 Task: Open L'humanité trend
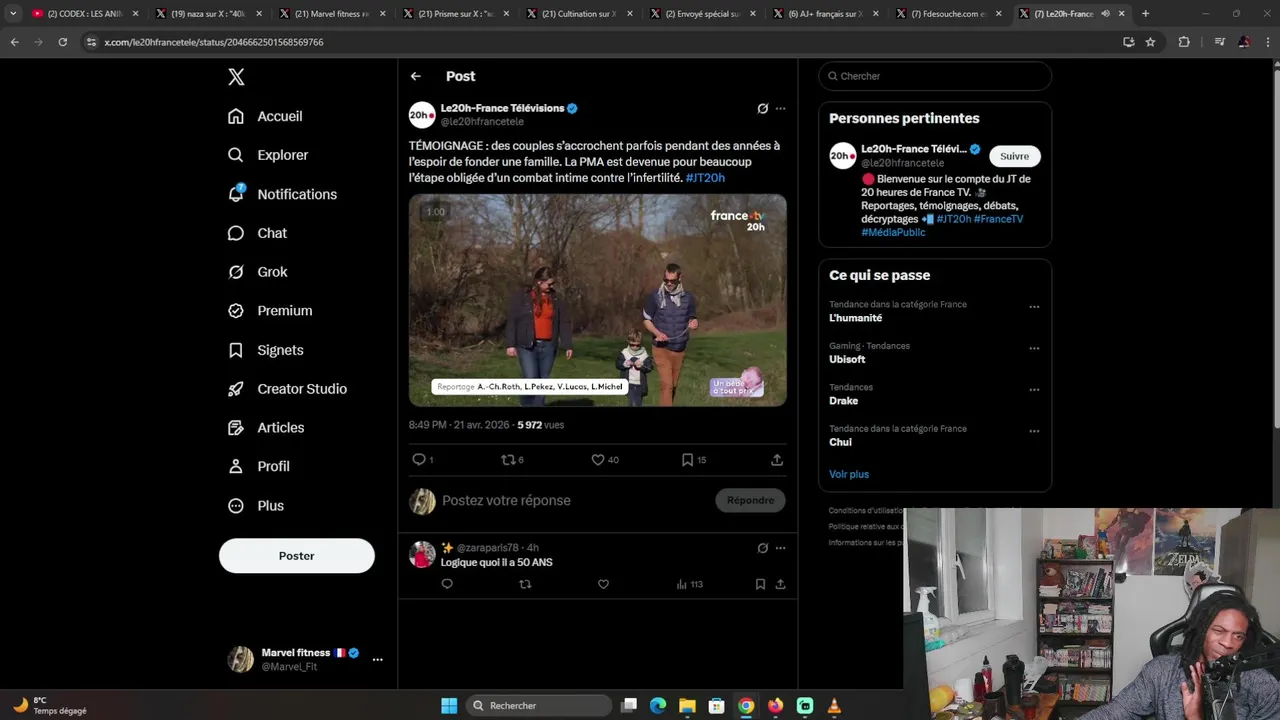pos(855,318)
